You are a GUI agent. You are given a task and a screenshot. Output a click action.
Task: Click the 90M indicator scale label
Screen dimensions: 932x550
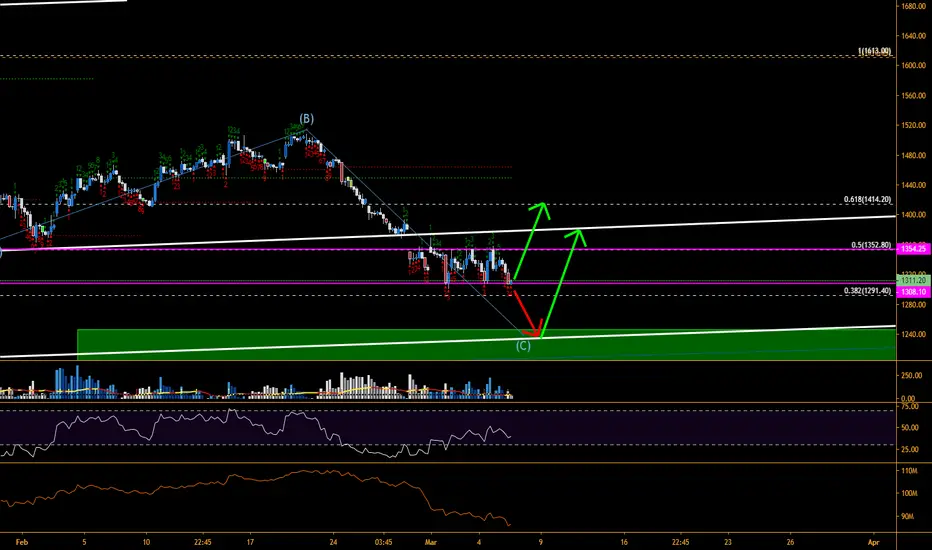click(908, 517)
